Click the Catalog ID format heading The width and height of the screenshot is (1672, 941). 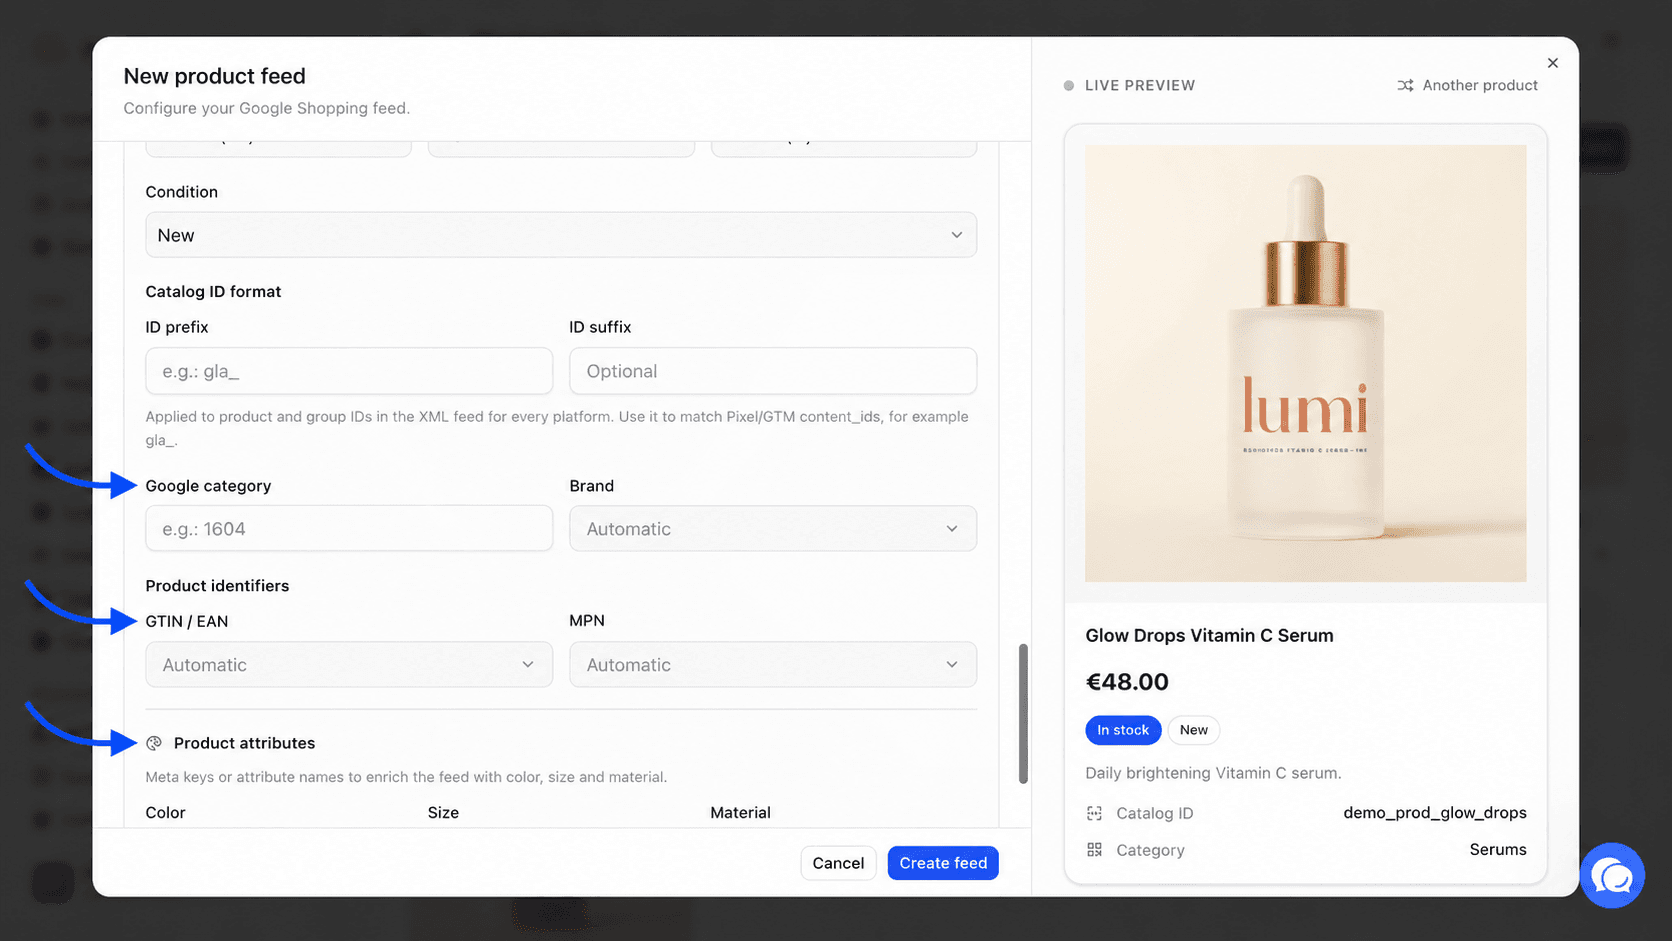213,292
